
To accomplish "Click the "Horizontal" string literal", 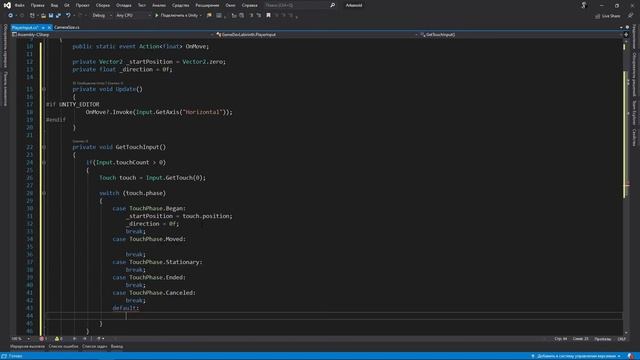I will (202, 112).
